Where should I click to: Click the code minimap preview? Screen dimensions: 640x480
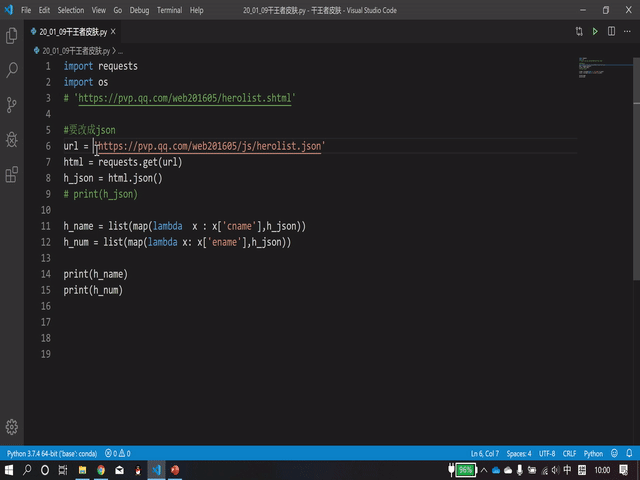point(605,69)
